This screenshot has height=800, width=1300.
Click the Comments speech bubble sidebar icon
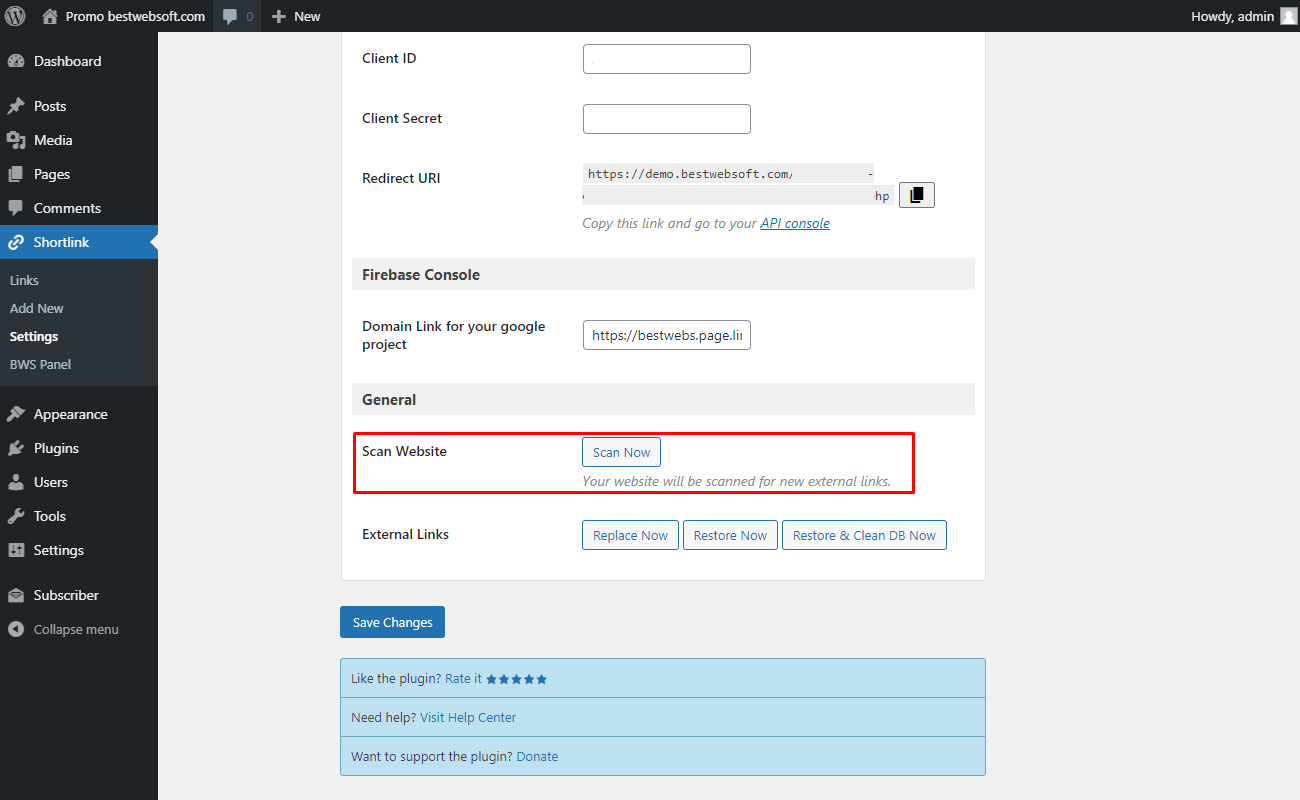pyautogui.click(x=16, y=208)
